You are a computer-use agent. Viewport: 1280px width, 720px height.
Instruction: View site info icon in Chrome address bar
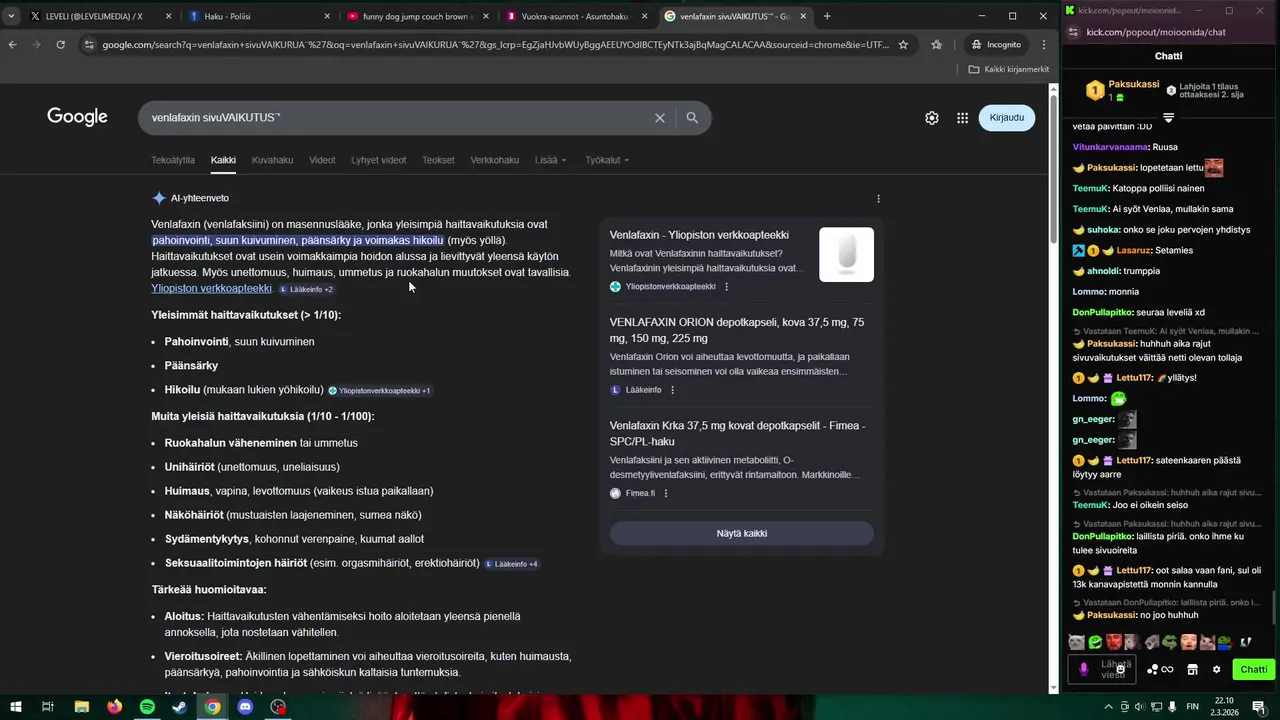(x=89, y=45)
